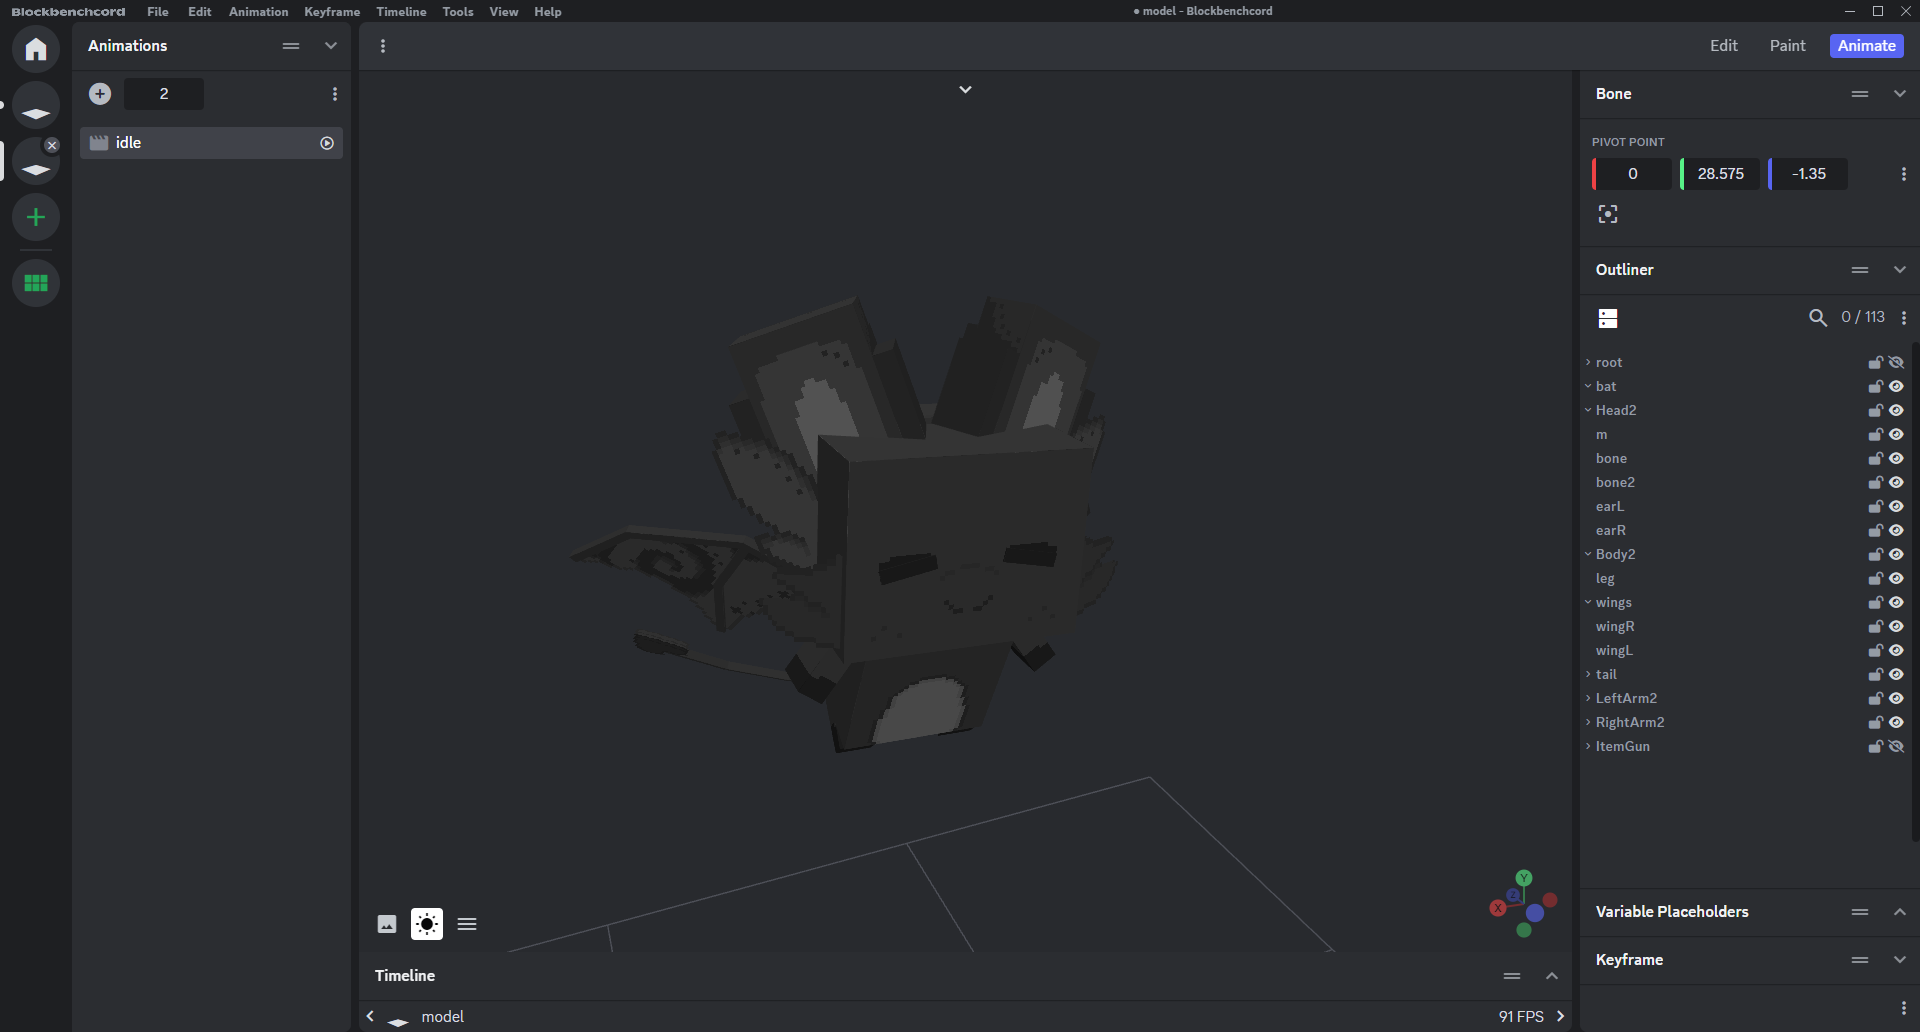This screenshot has width=1920, height=1032.
Task: Select the earL bone in Outliner
Action: point(1610,506)
